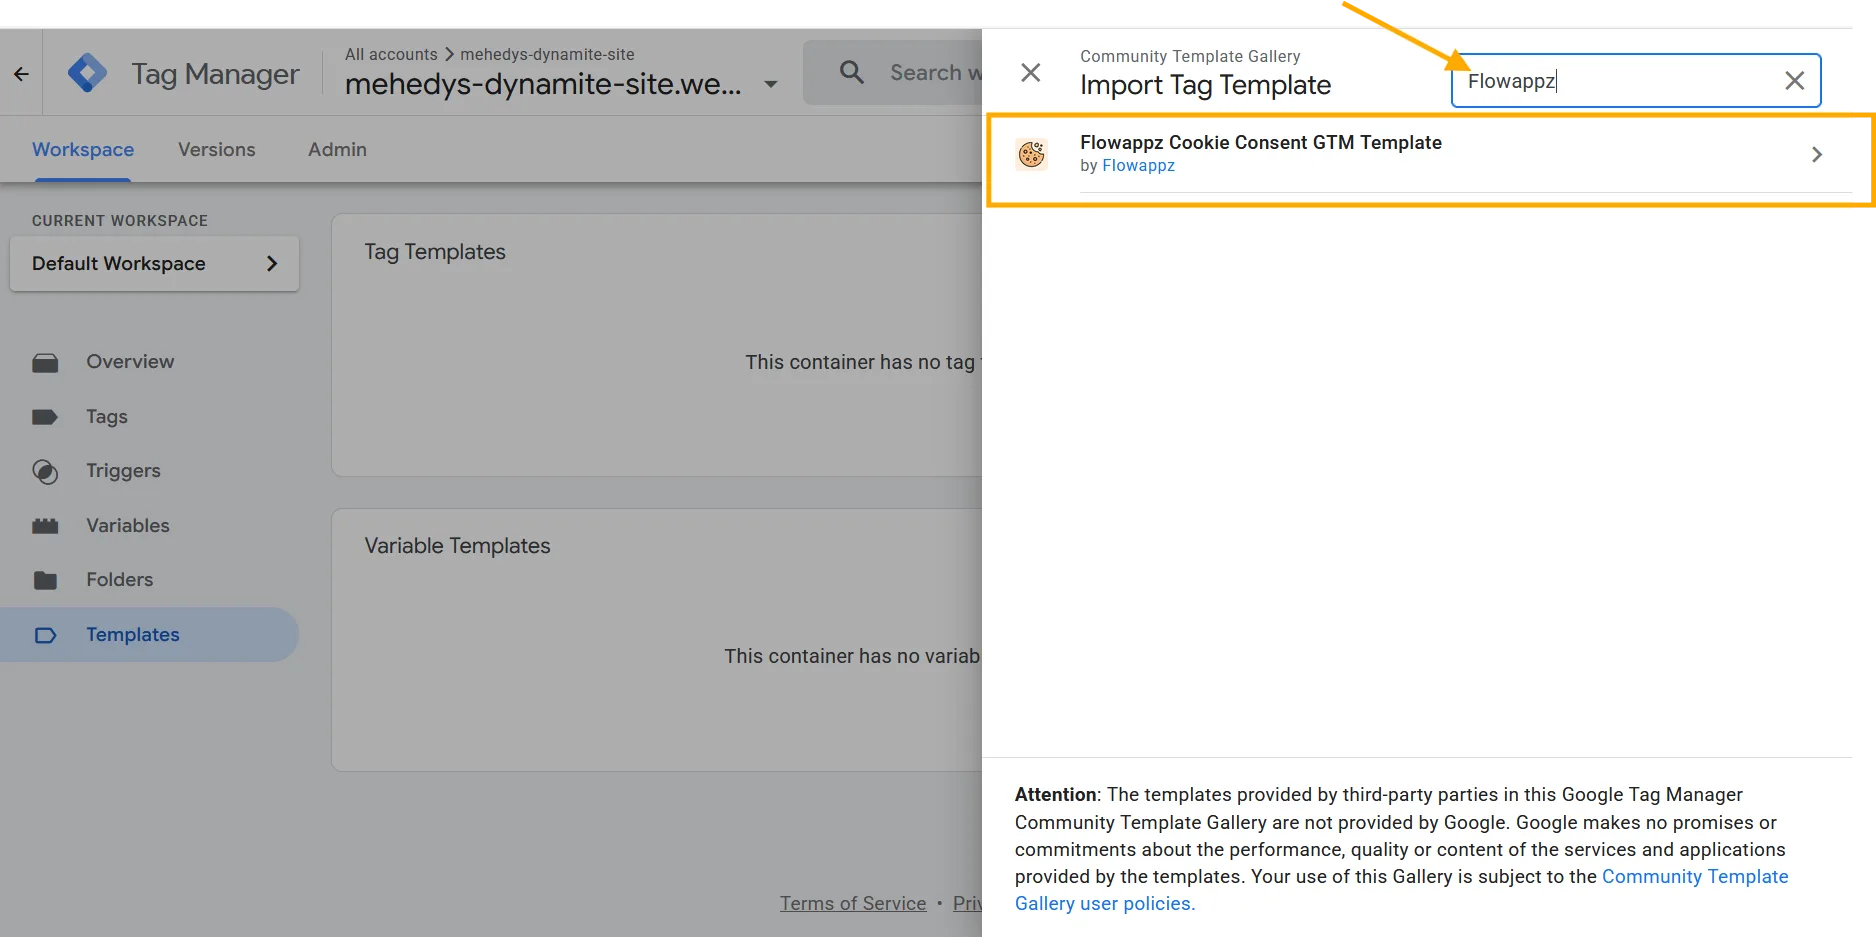Open the container selector dropdown arrow
The width and height of the screenshot is (1876, 937).
pos(770,84)
